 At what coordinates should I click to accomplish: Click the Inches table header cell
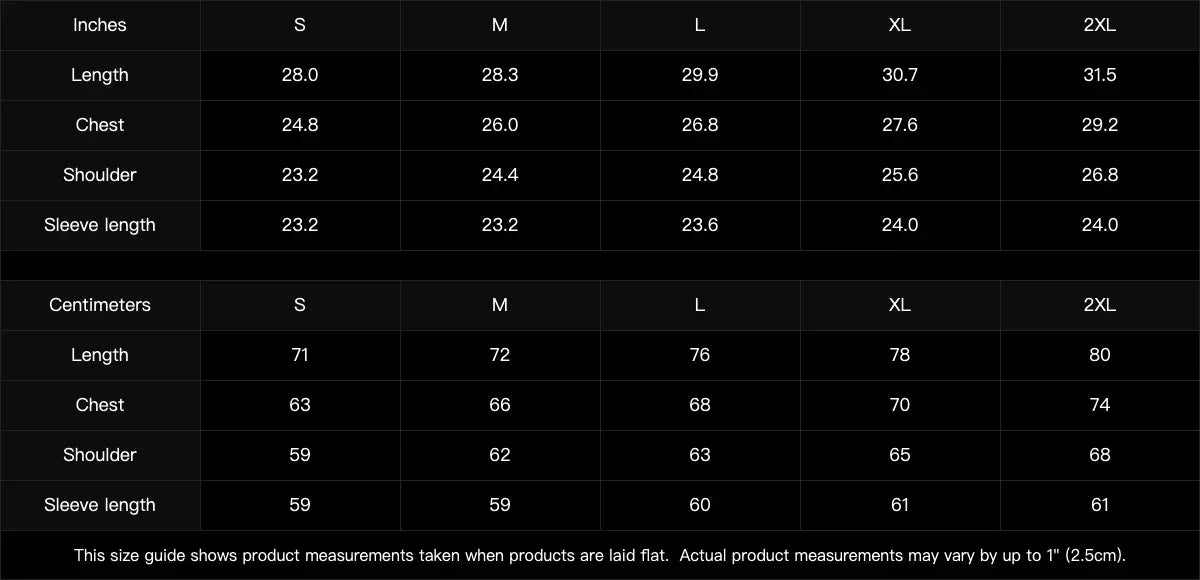pyautogui.click(x=100, y=25)
